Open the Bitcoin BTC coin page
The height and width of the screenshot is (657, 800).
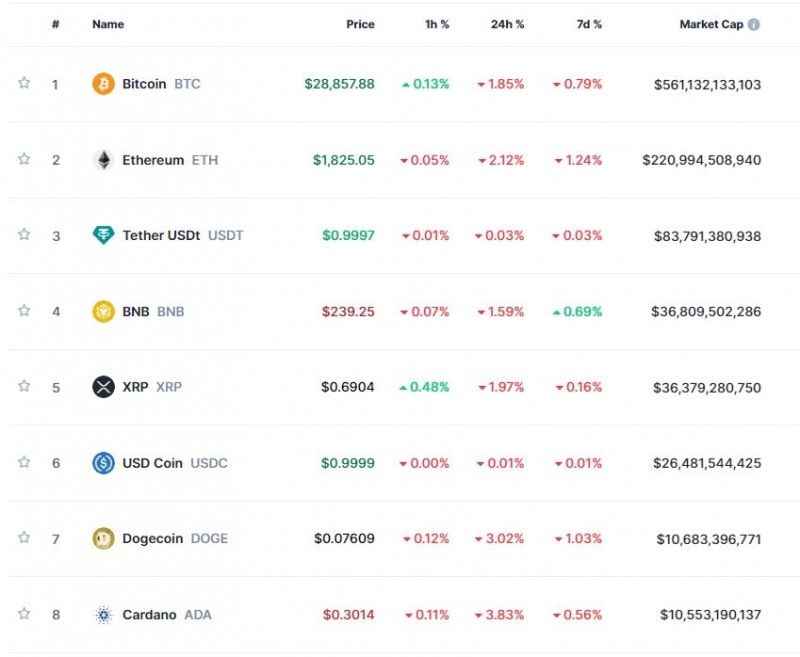(x=145, y=84)
